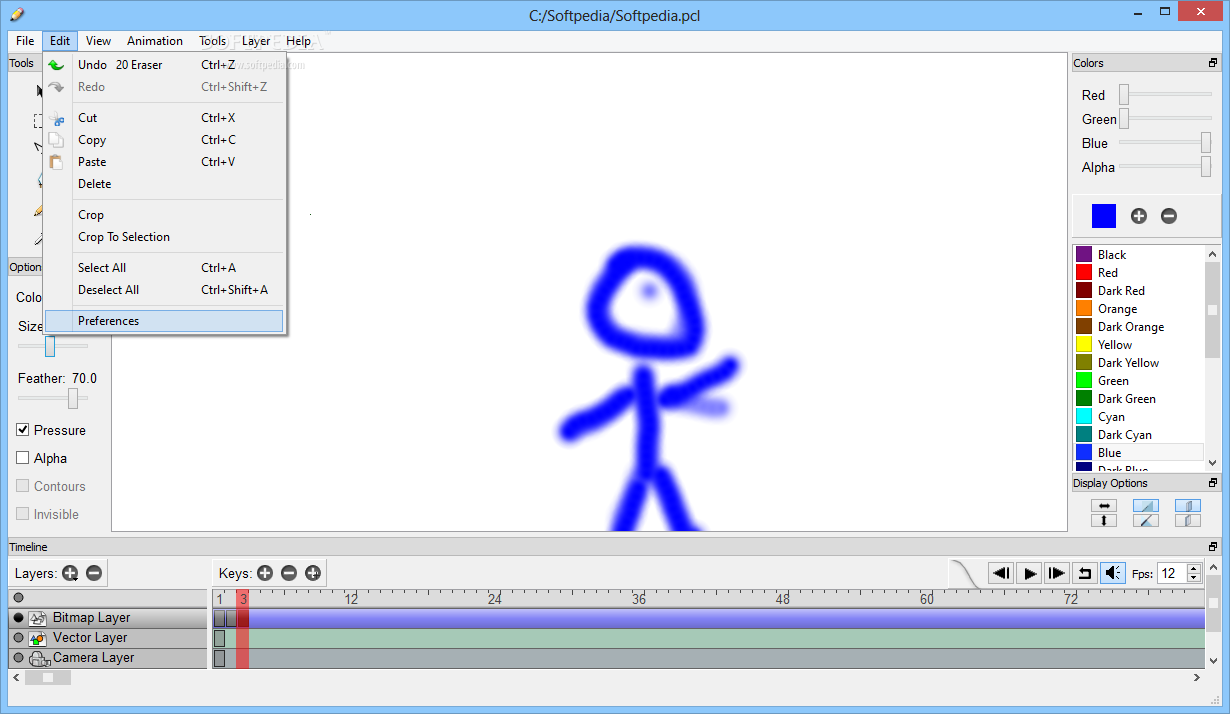Add a new color with plus icon
Viewport: 1230px width, 714px height.
(x=1138, y=216)
